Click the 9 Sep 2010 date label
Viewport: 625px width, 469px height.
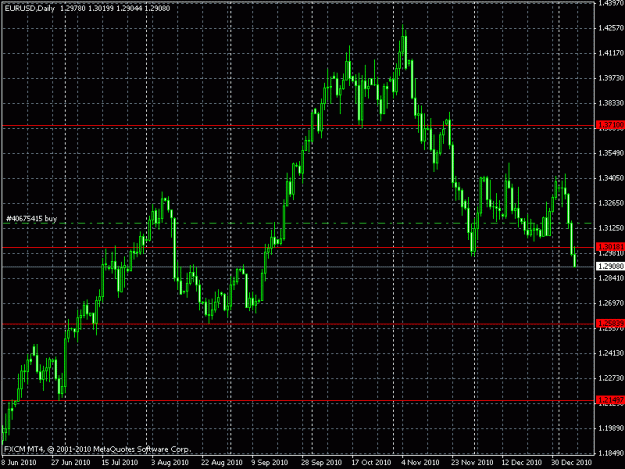click(x=270, y=463)
